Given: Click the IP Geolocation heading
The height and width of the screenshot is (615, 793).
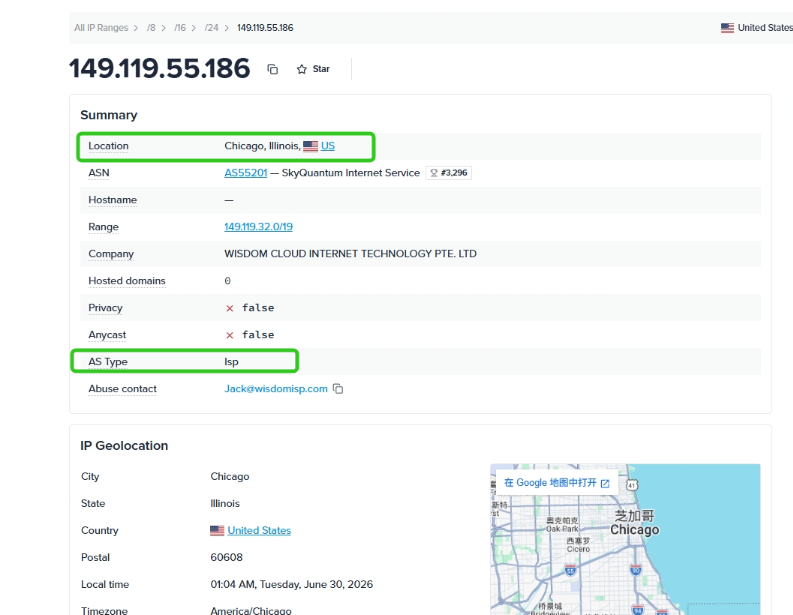Looking at the screenshot, I should point(124,446).
